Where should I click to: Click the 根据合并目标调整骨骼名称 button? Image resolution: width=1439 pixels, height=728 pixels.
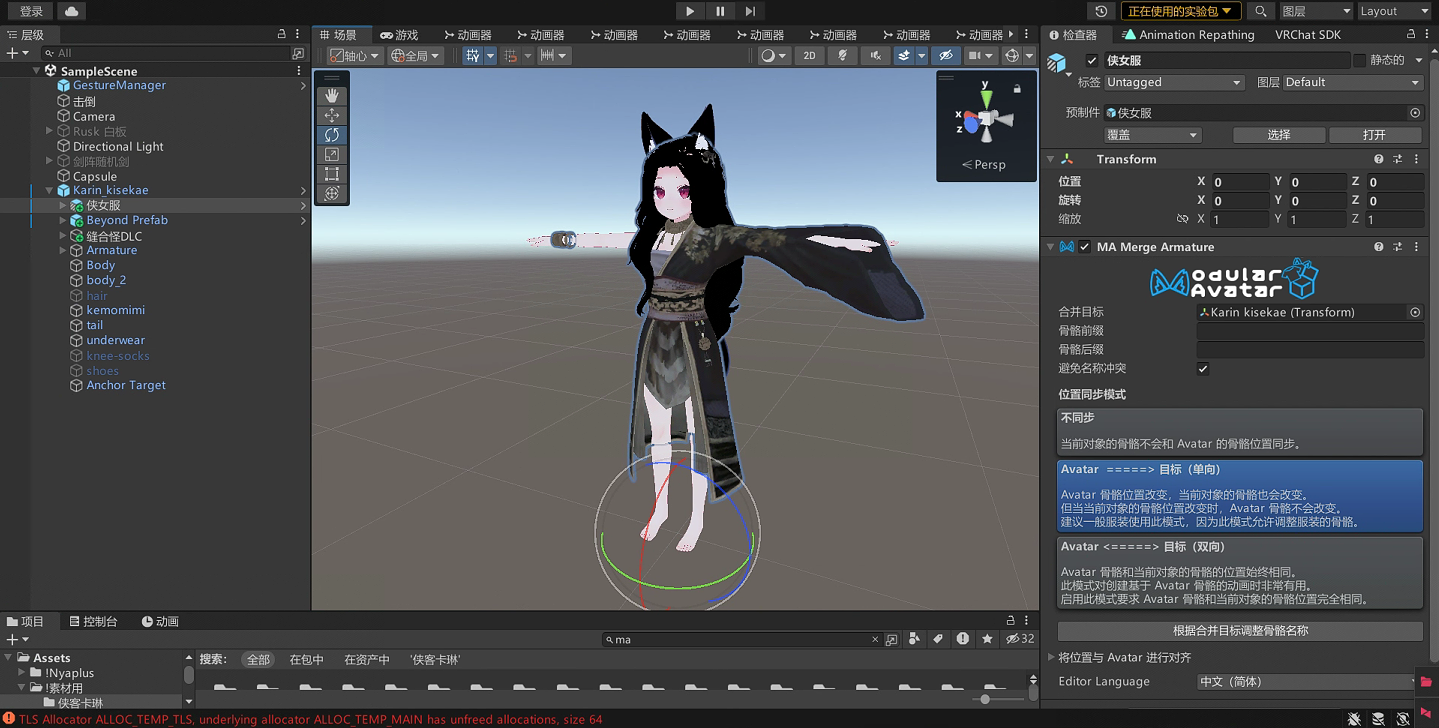coord(1240,631)
